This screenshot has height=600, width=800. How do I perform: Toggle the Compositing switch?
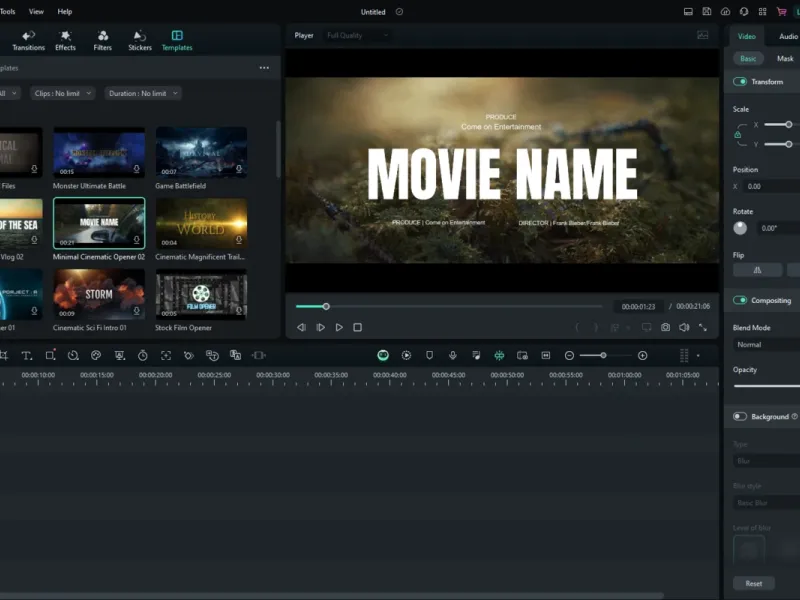(740, 300)
